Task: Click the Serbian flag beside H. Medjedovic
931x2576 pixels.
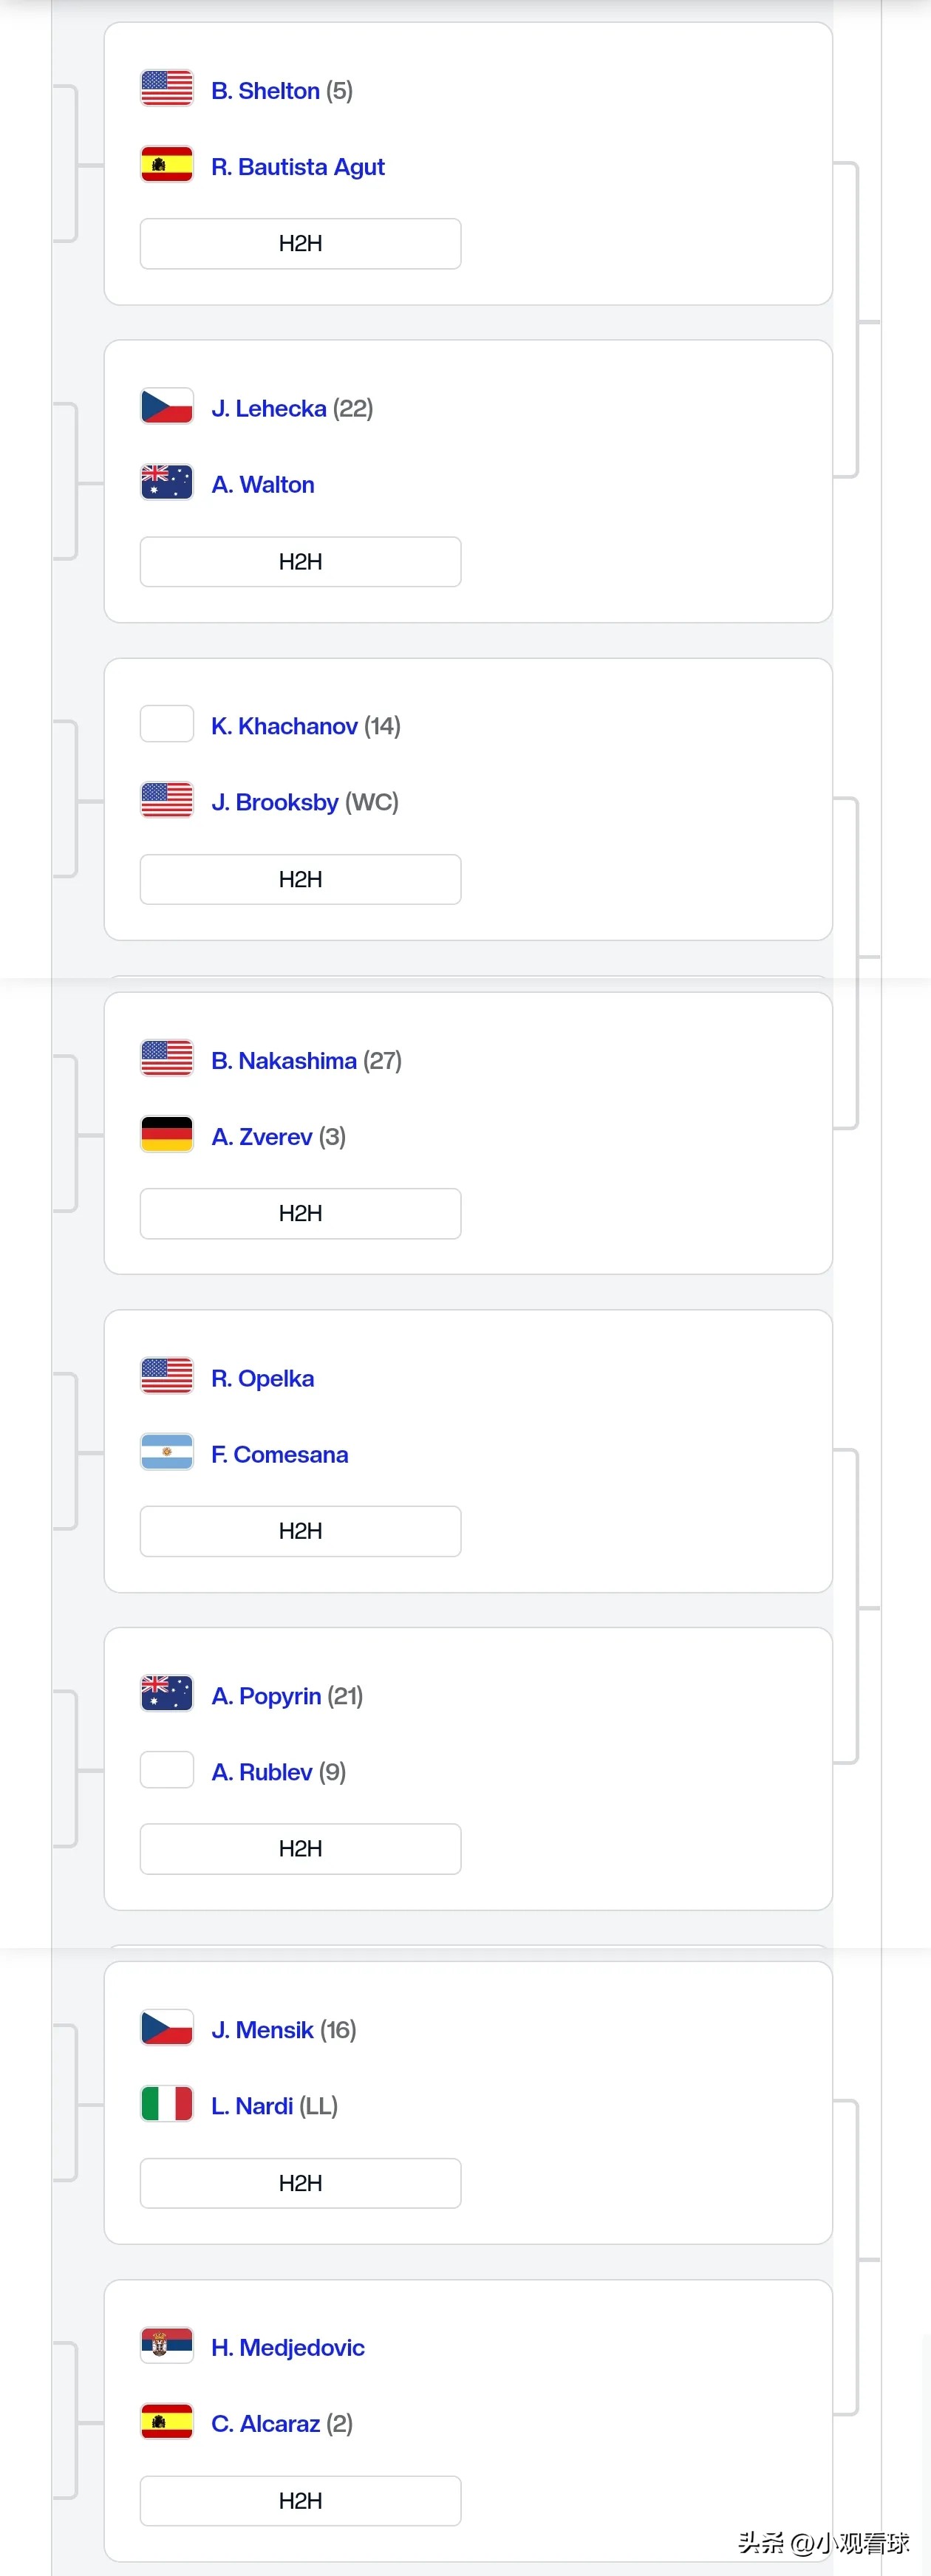Action: (167, 2345)
